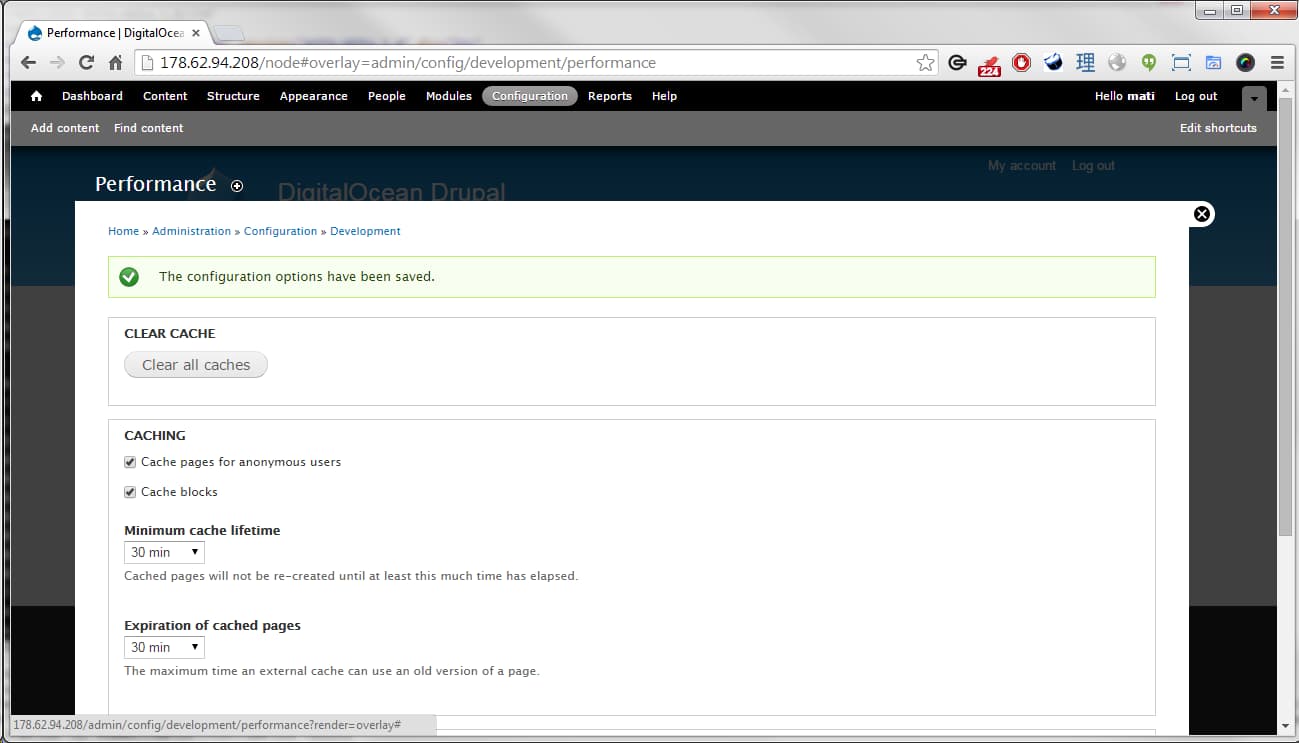Open Modules admin menu
The width and height of the screenshot is (1299, 743).
click(x=449, y=96)
